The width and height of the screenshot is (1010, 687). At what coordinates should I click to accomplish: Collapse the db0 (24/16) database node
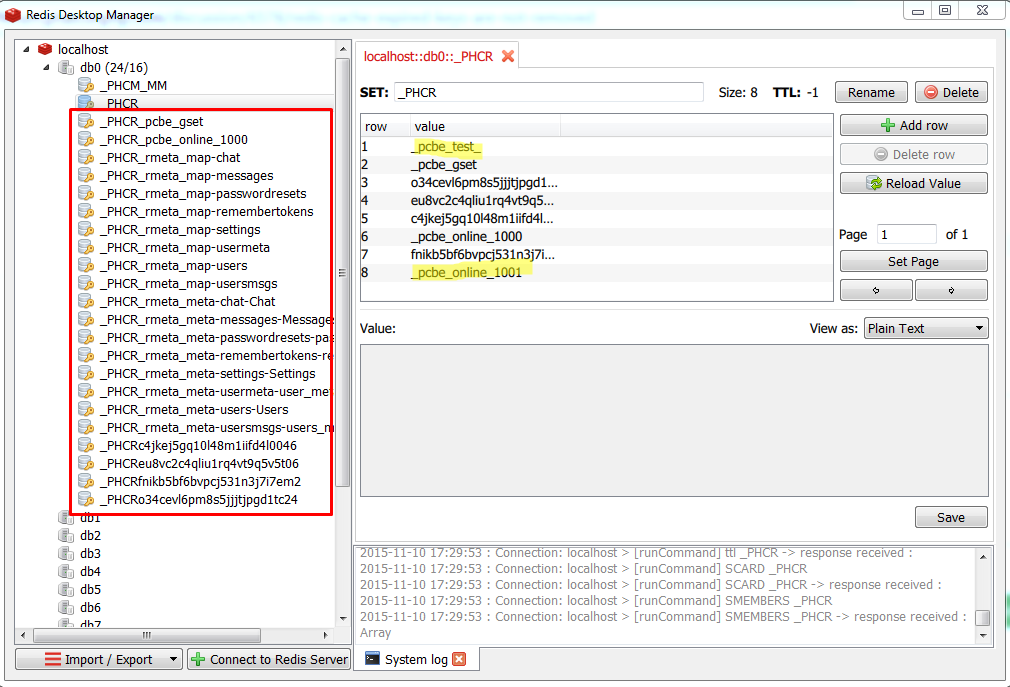44,67
